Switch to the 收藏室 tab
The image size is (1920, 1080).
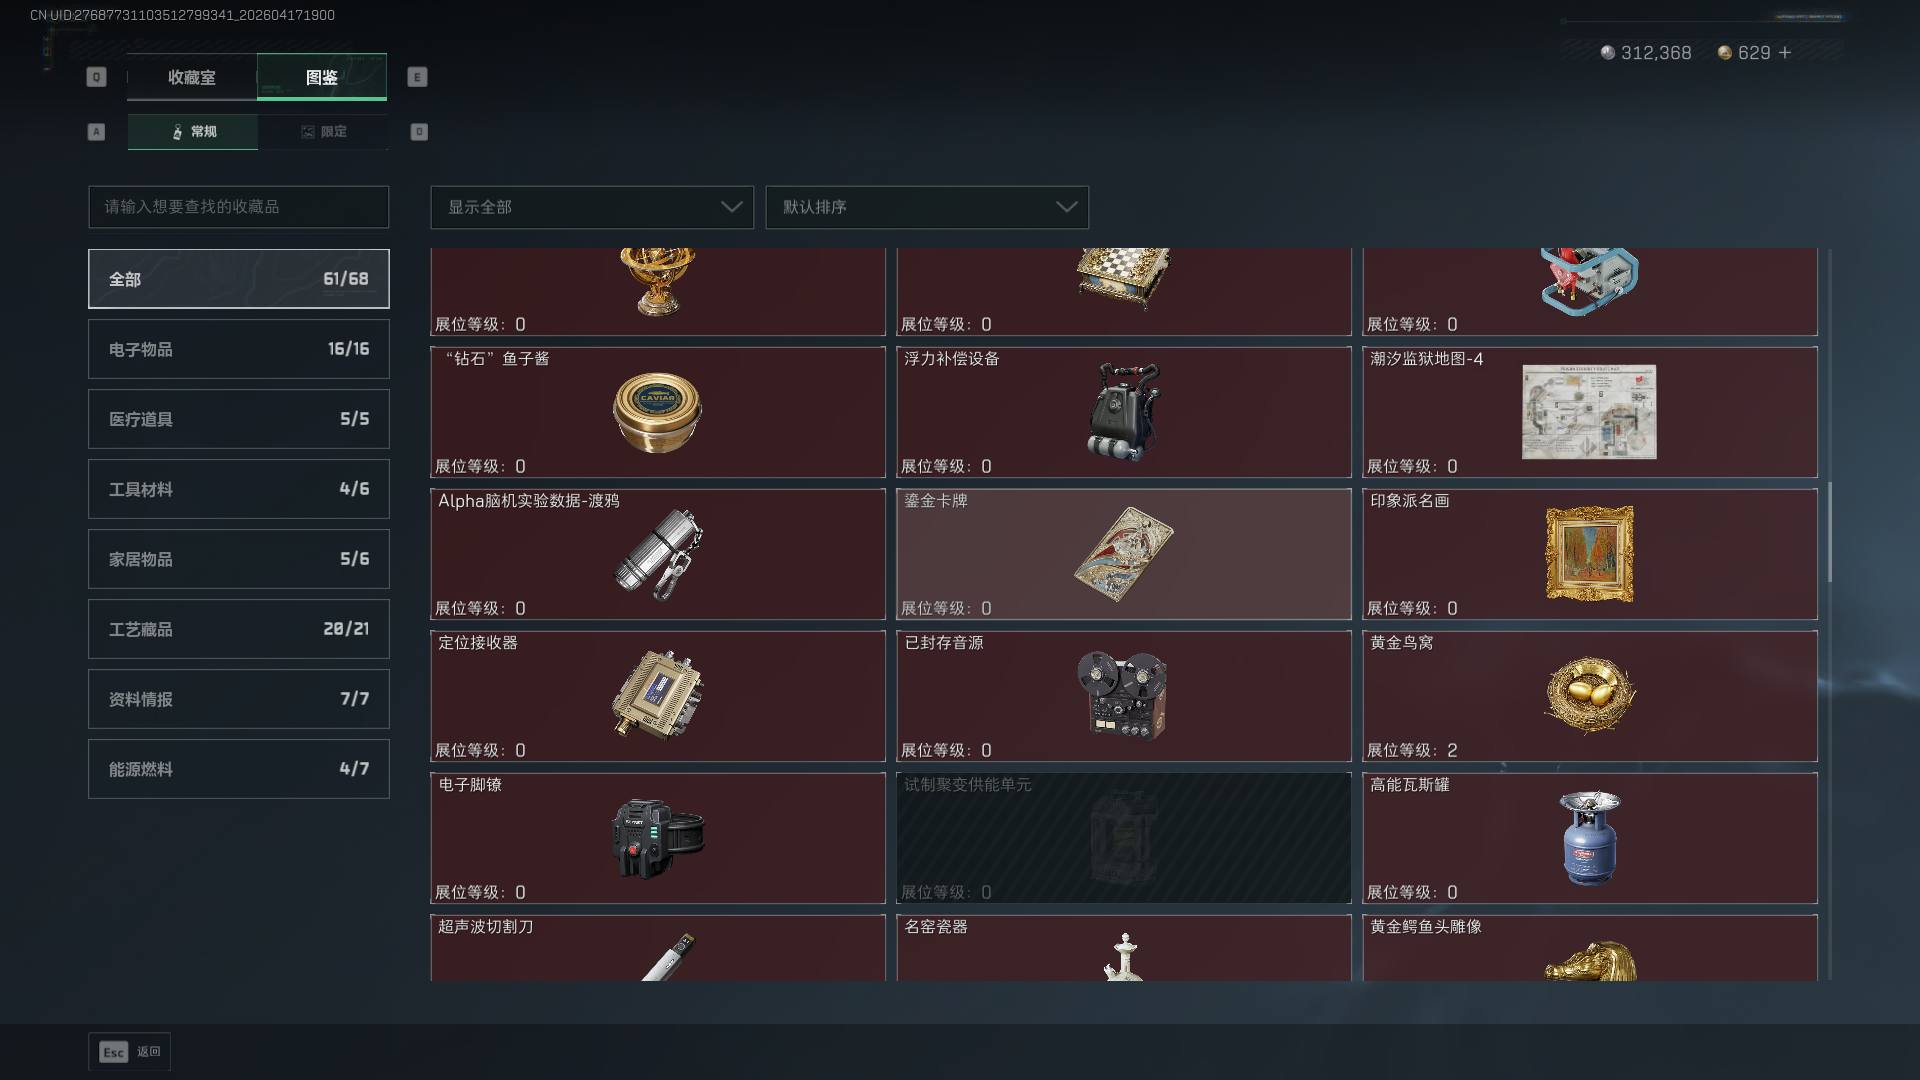coord(192,77)
